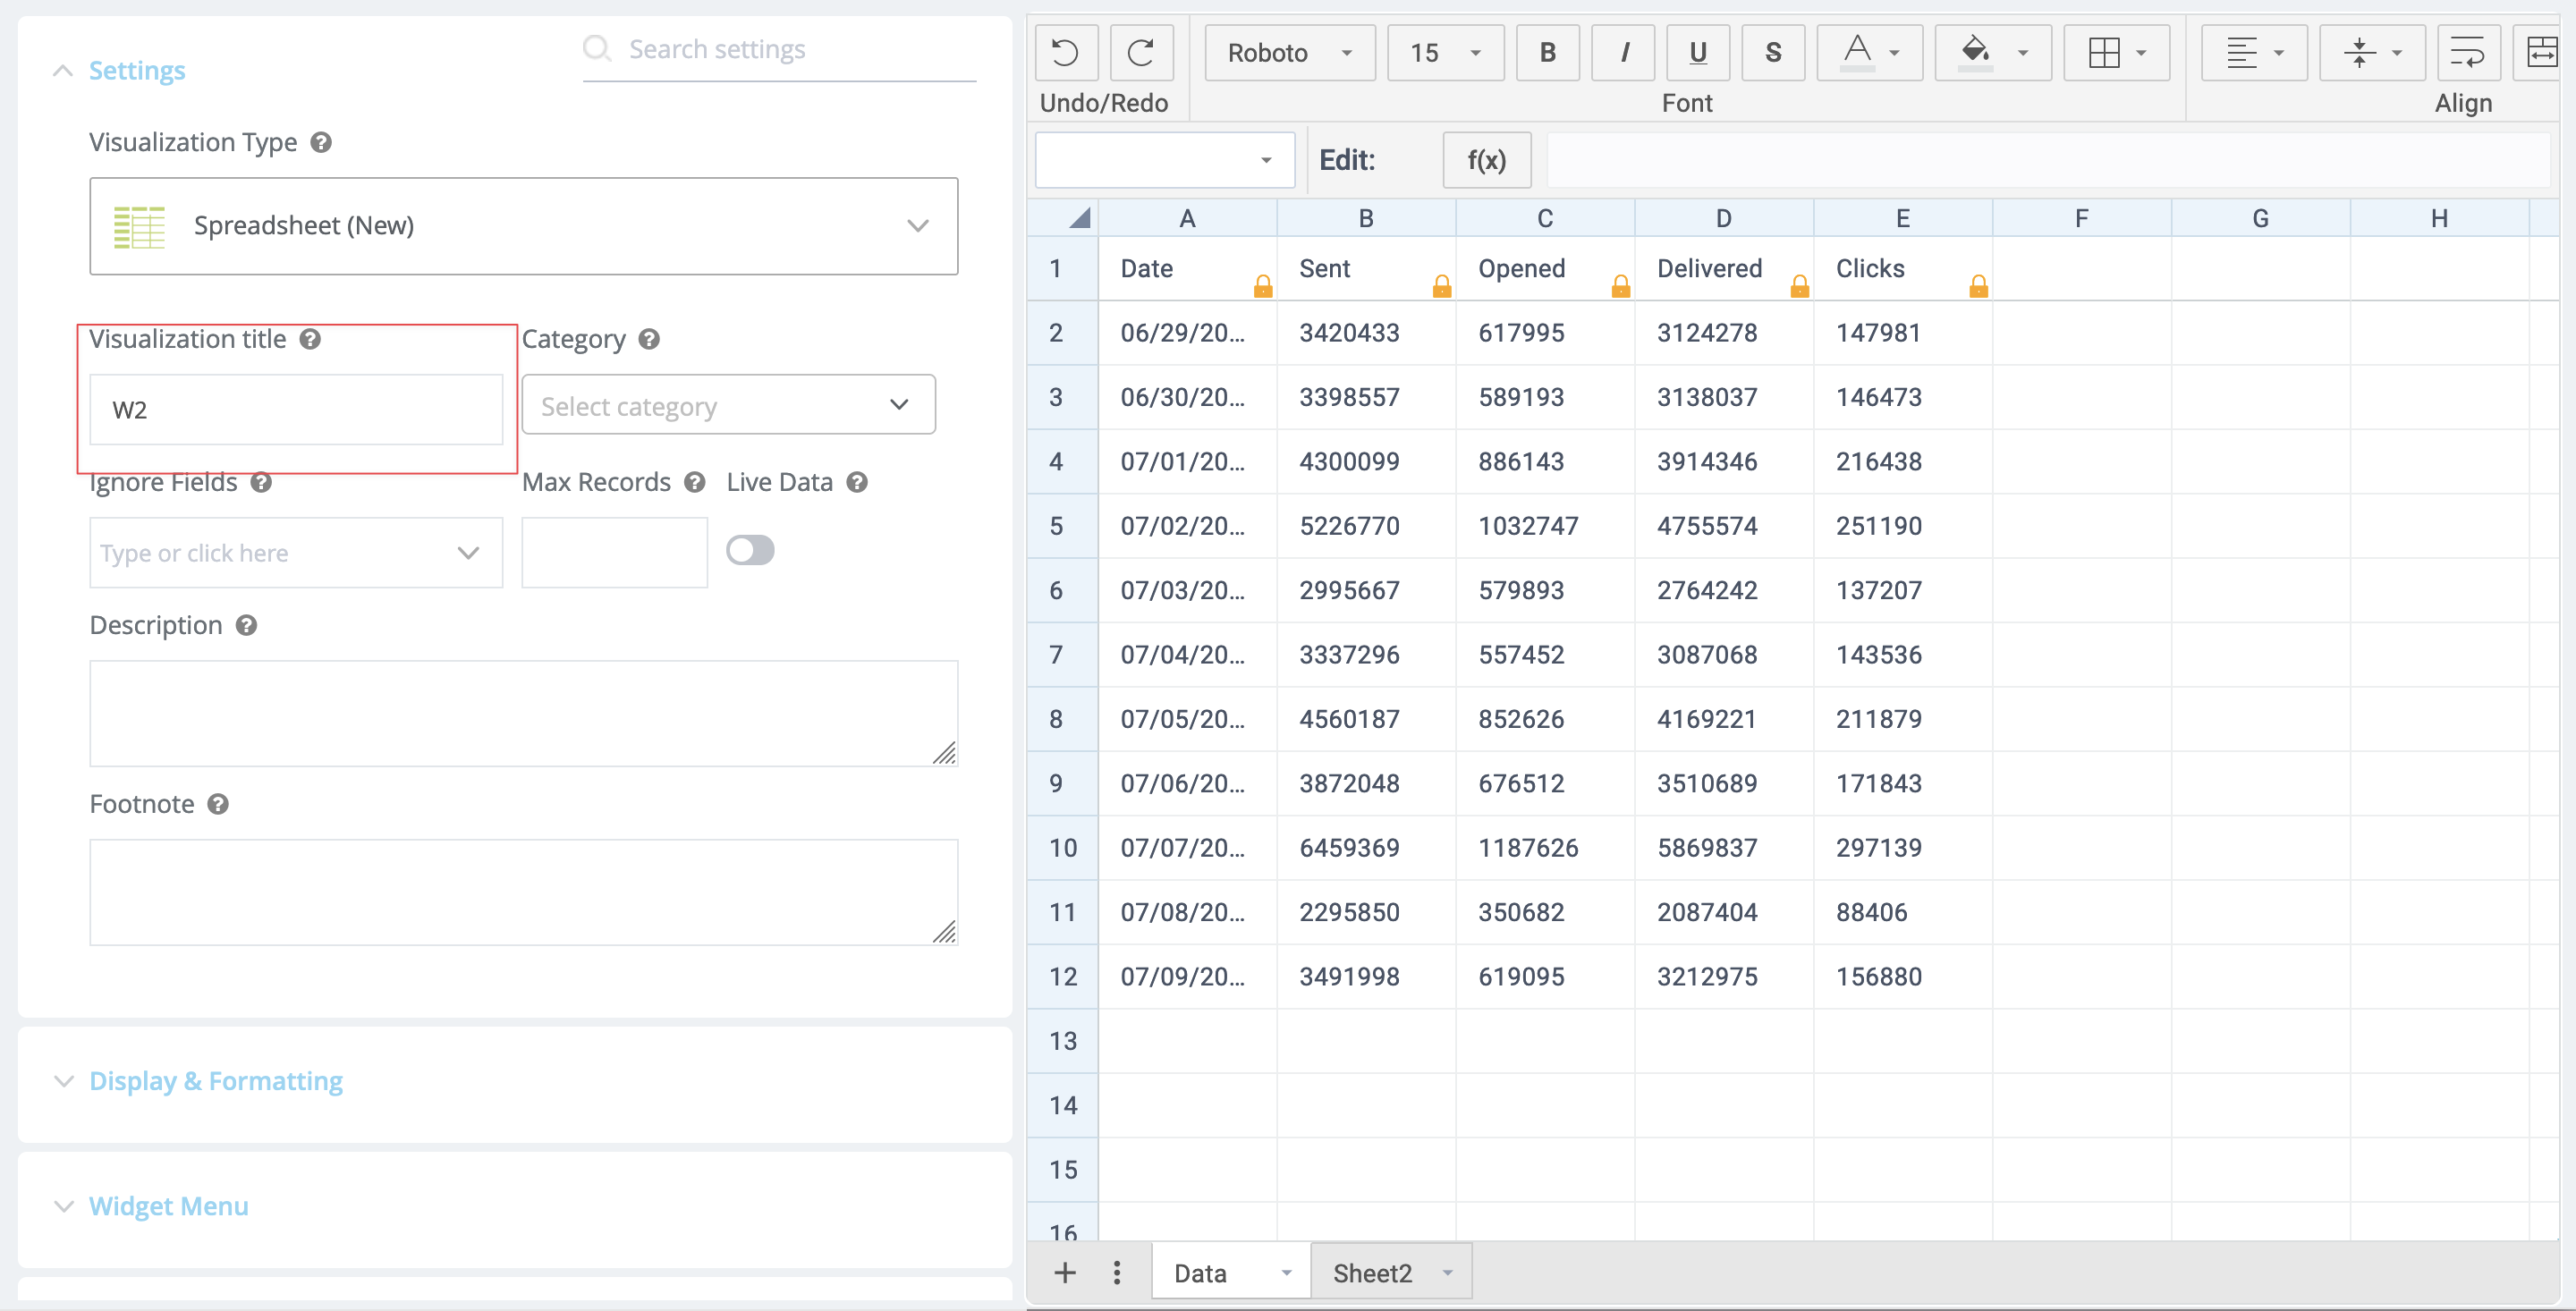Open the Roboto font family dropdown

[x=1288, y=53]
